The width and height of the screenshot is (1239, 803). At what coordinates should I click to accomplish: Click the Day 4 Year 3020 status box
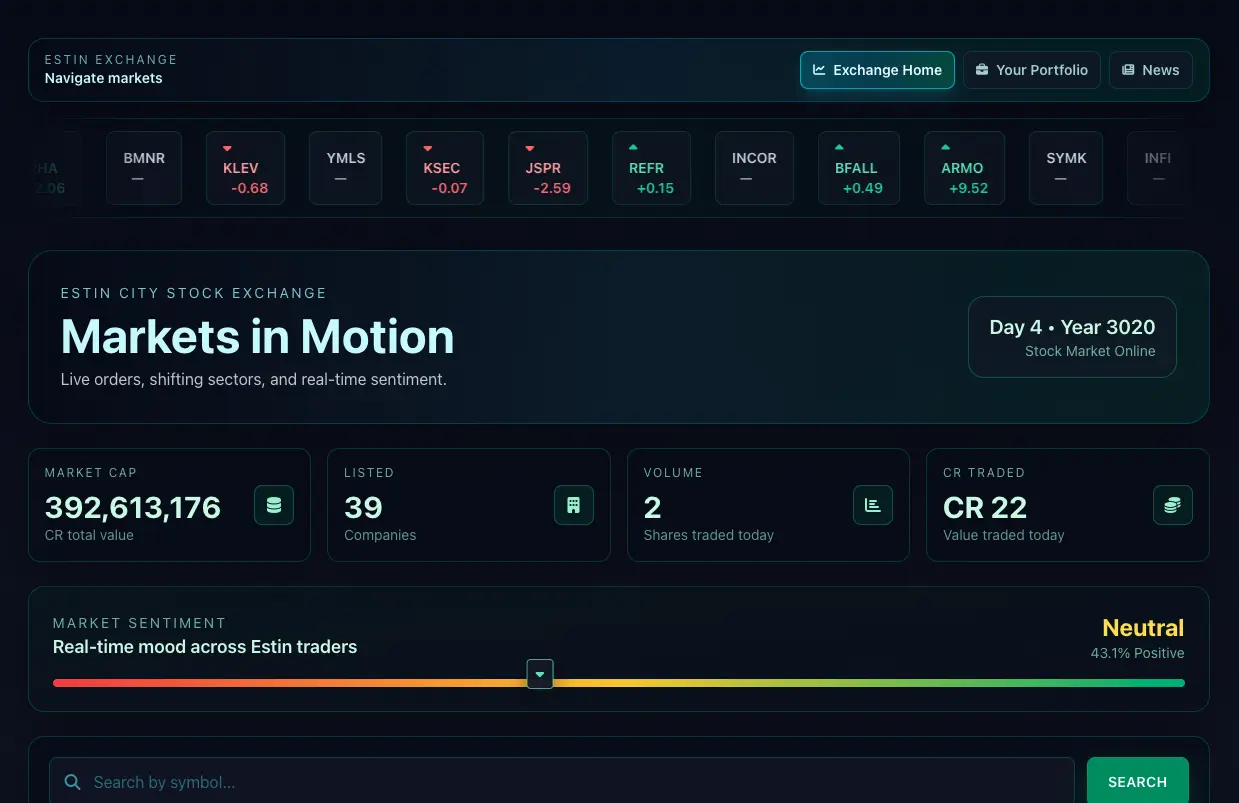click(x=1071, y=337)
